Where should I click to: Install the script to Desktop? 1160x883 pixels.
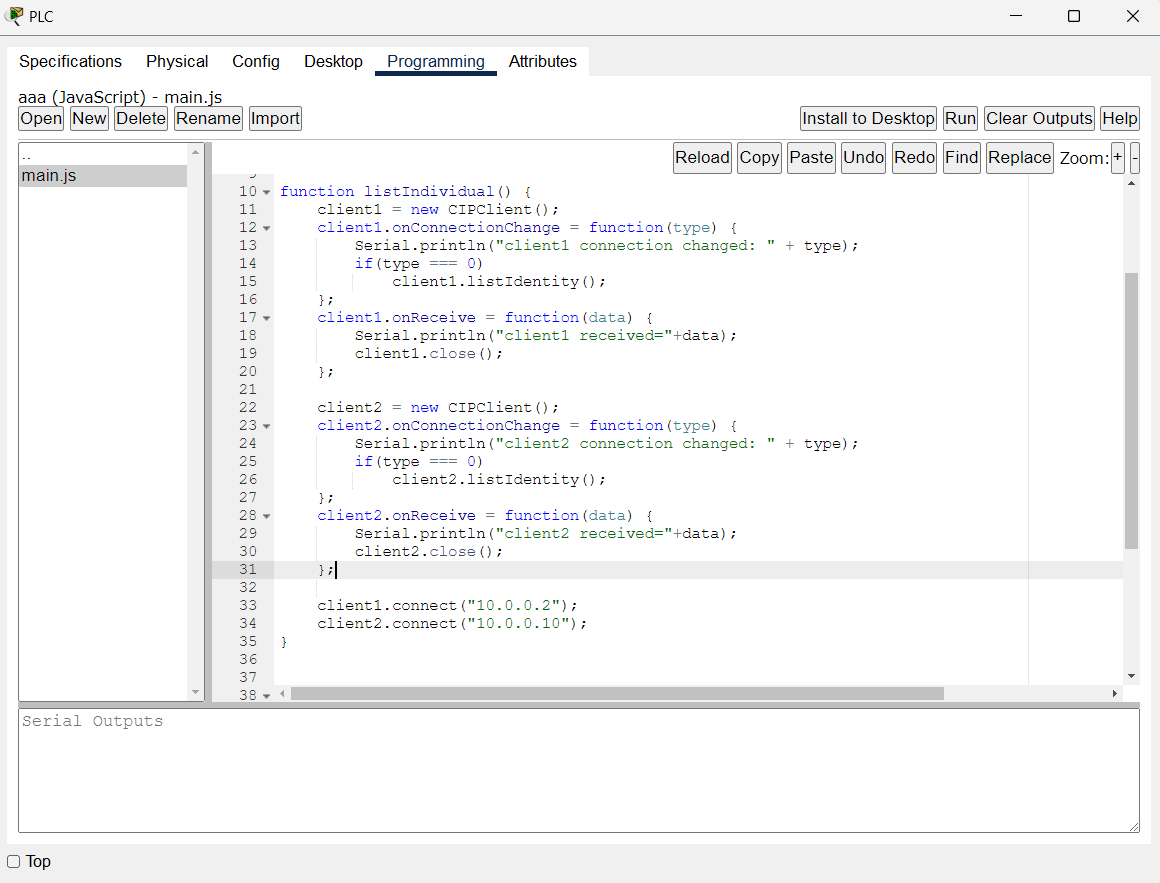click(x=868, y=118)
